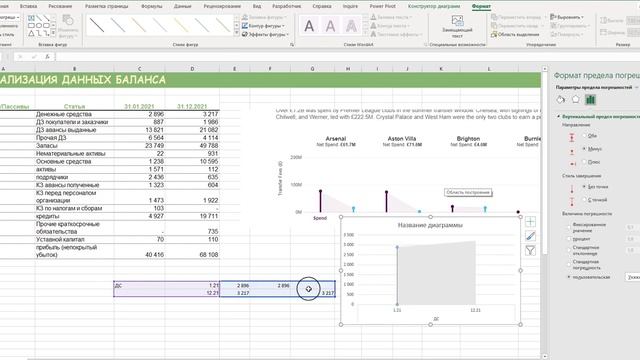Image resolution: width=640 pixels, height=360 pixels.
Task: Switch to the 'Вставка' ribbon tab
Action: [28, 7]
